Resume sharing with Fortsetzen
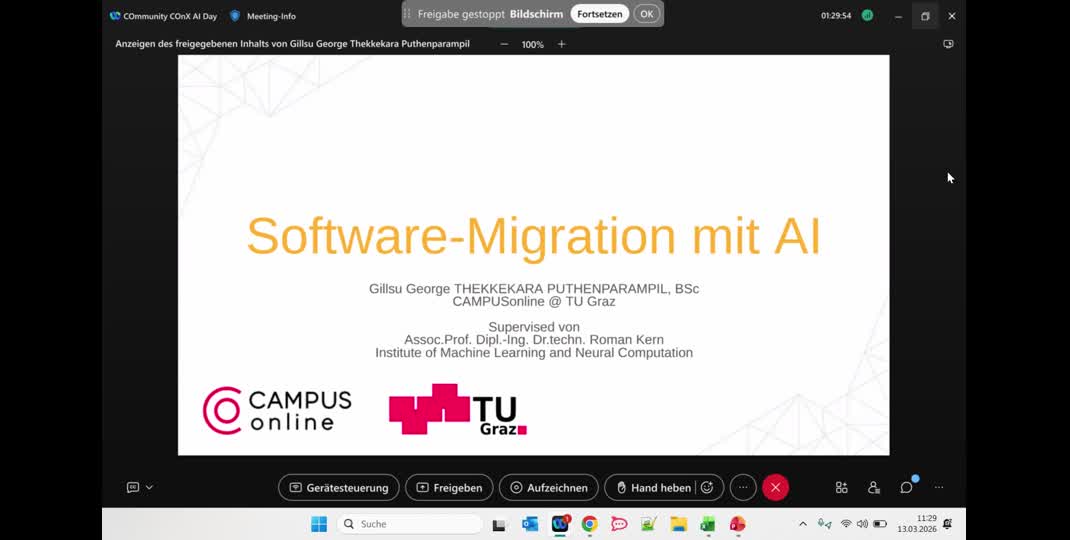Image resolution: width=1070 pixels, height=540 pixels. pyautogui.click(x=600, y=14)
